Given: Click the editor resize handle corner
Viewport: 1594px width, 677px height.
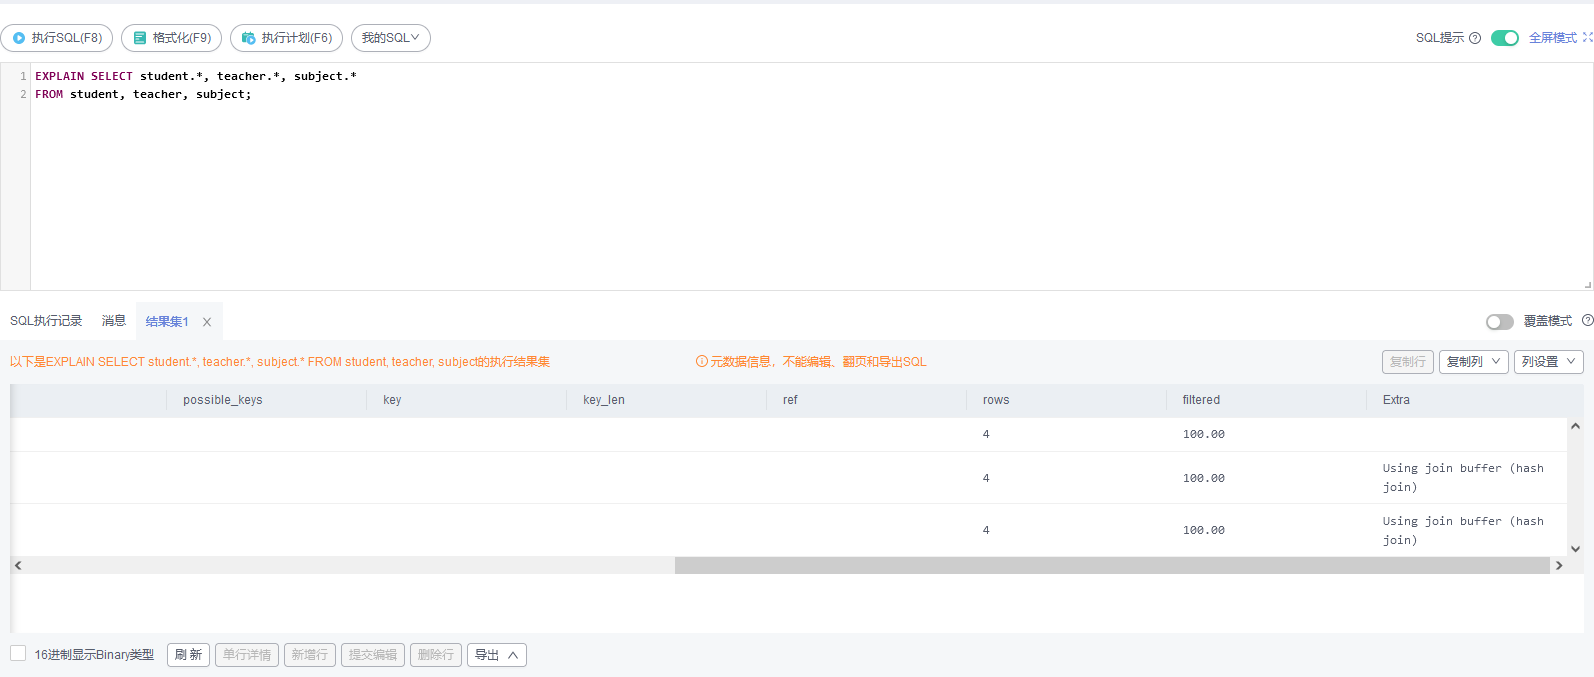Looking at the screenshot, I should (x=1587, y=285).
